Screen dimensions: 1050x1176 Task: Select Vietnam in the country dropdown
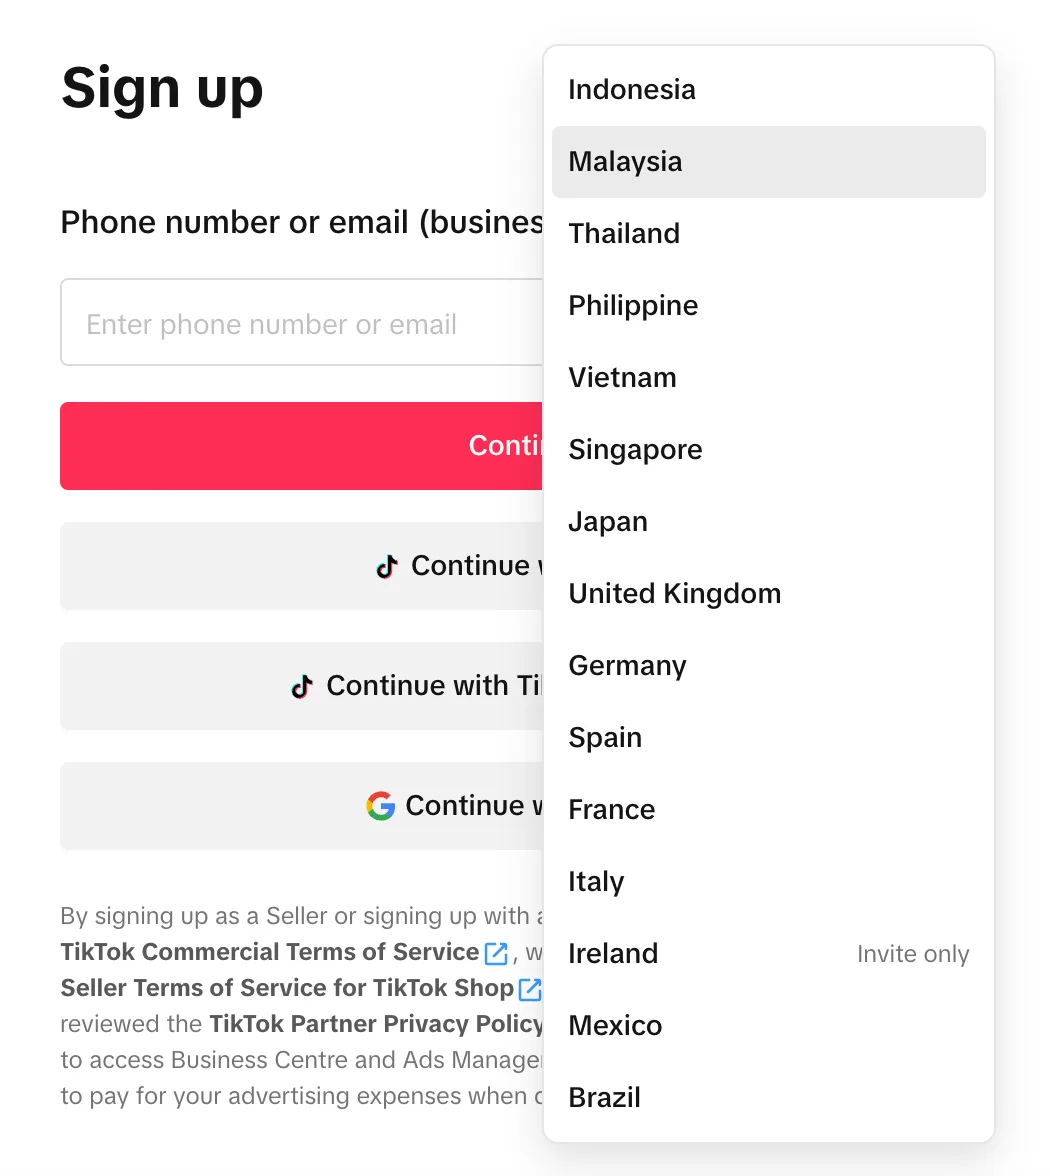(x=622, y=378)
